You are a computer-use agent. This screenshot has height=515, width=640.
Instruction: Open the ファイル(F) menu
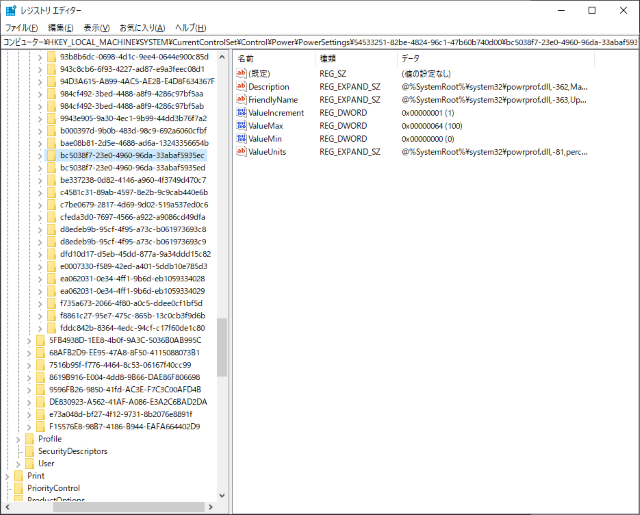click(21, 27)
